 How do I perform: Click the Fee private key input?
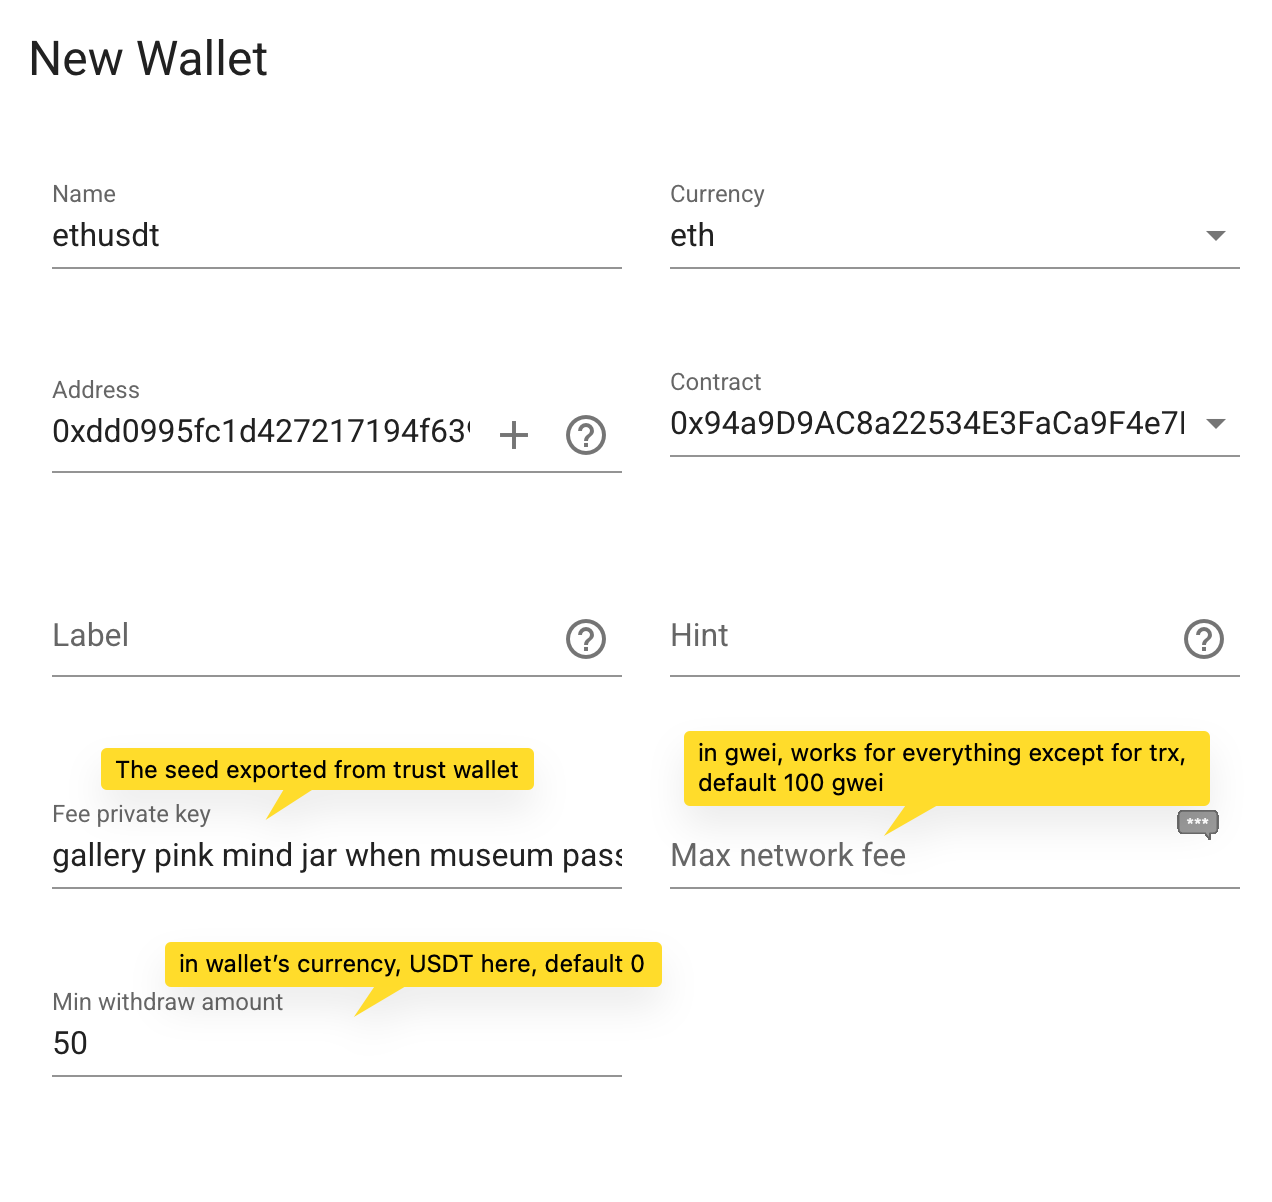pyautogui.click(x=336, y=856)
